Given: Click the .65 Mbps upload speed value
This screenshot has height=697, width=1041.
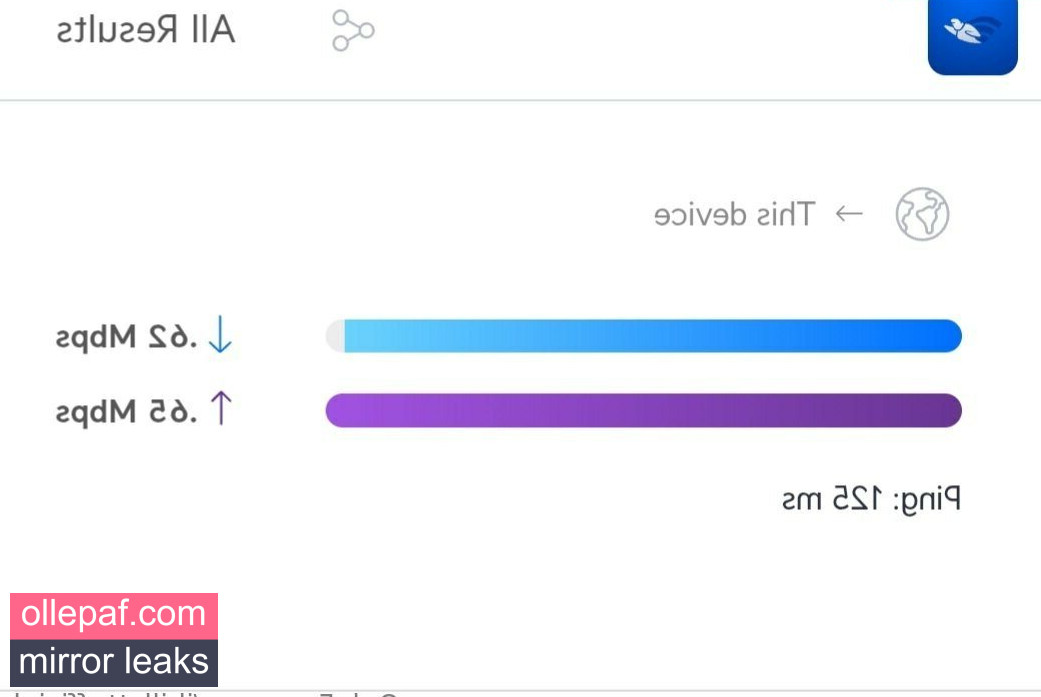Looking at the screenshot, I should [126, 412].
